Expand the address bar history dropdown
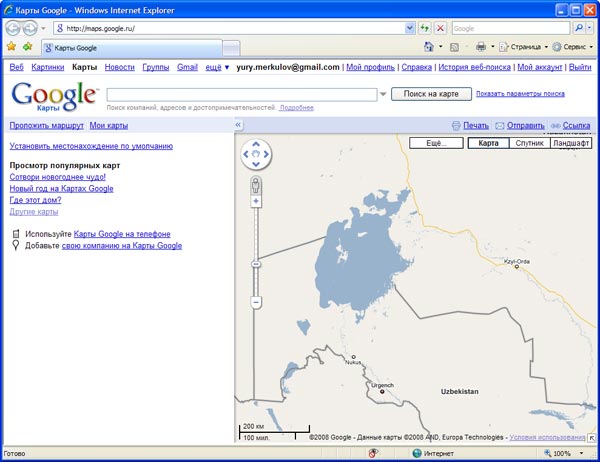The width and height of the screenshot is (600, 462). pos(410,28)
